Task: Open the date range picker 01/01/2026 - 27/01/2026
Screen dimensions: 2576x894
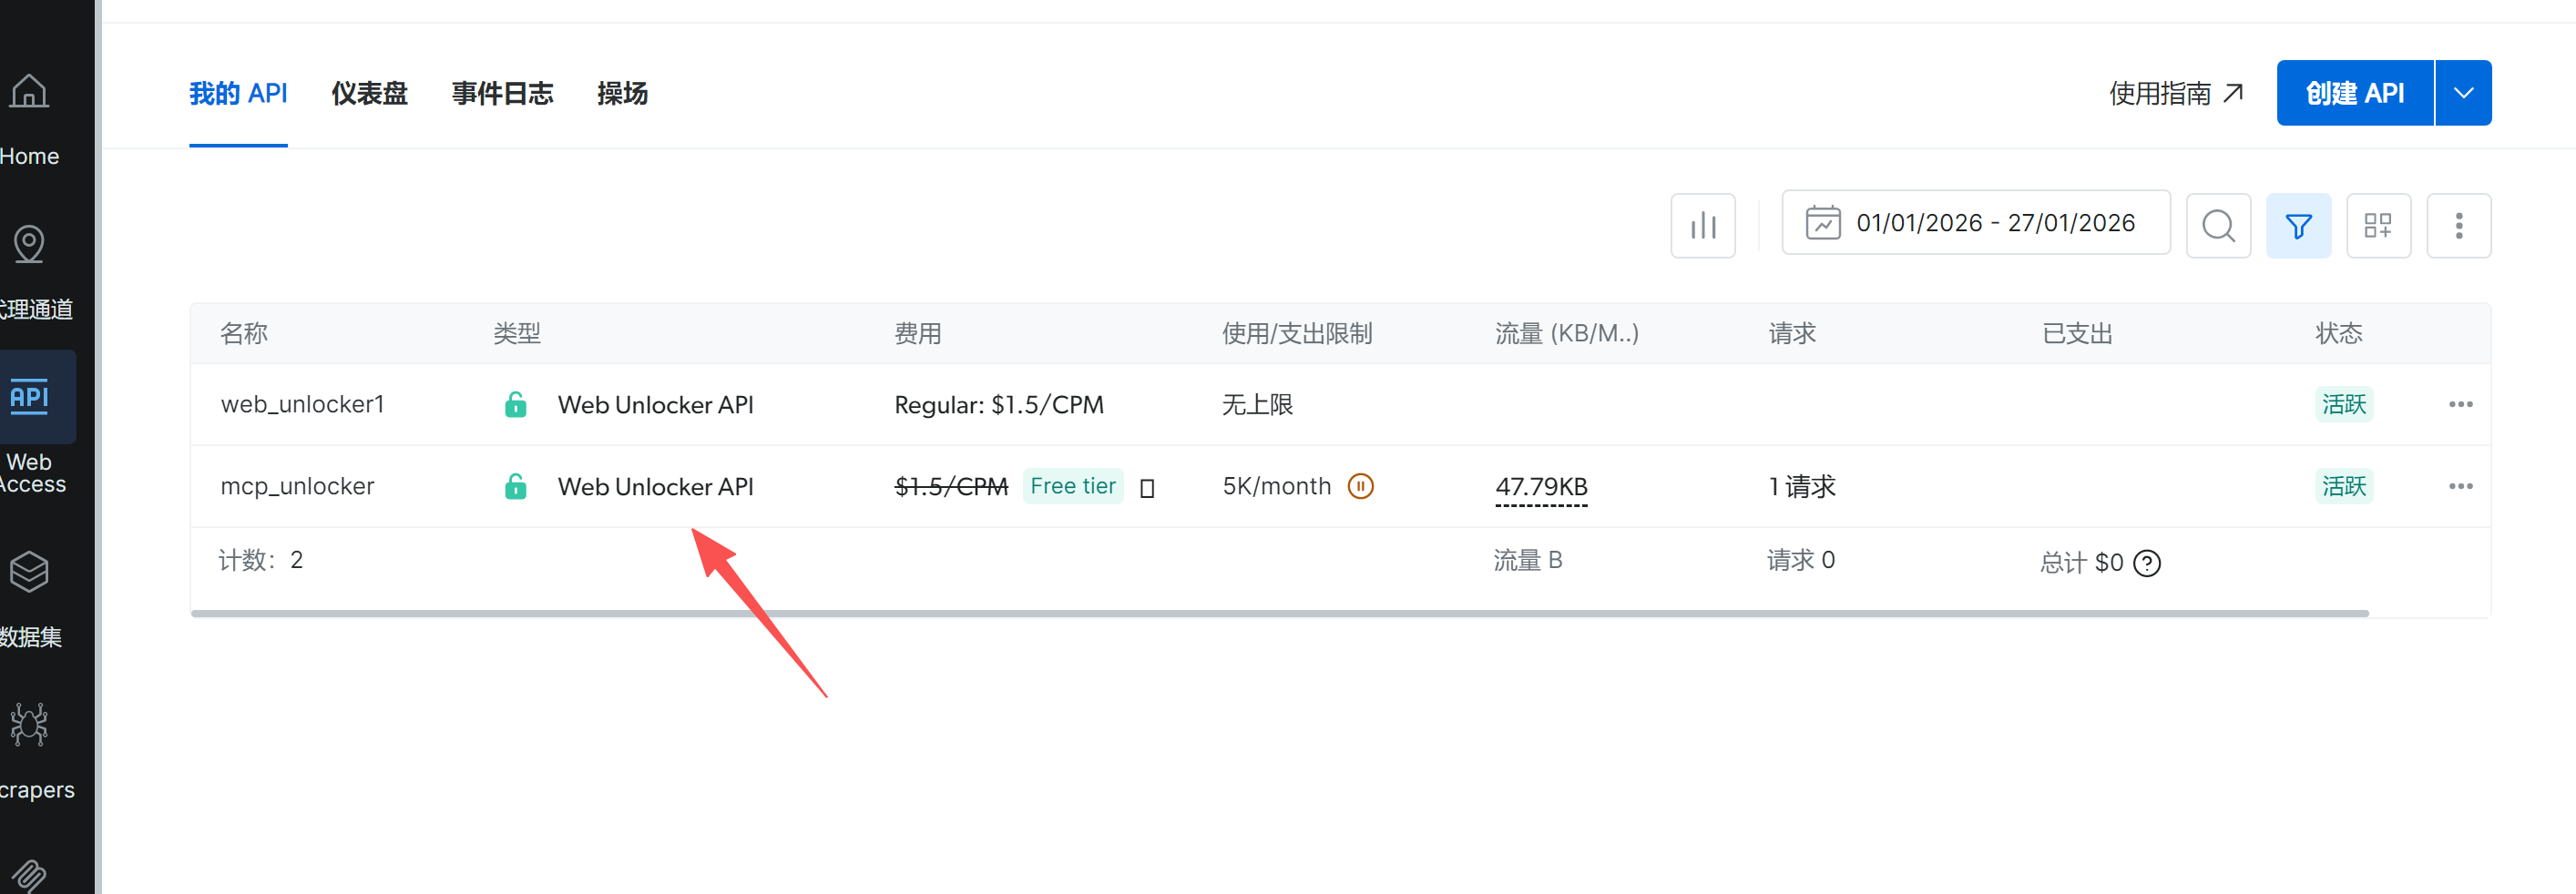Action: point(1976,223)
